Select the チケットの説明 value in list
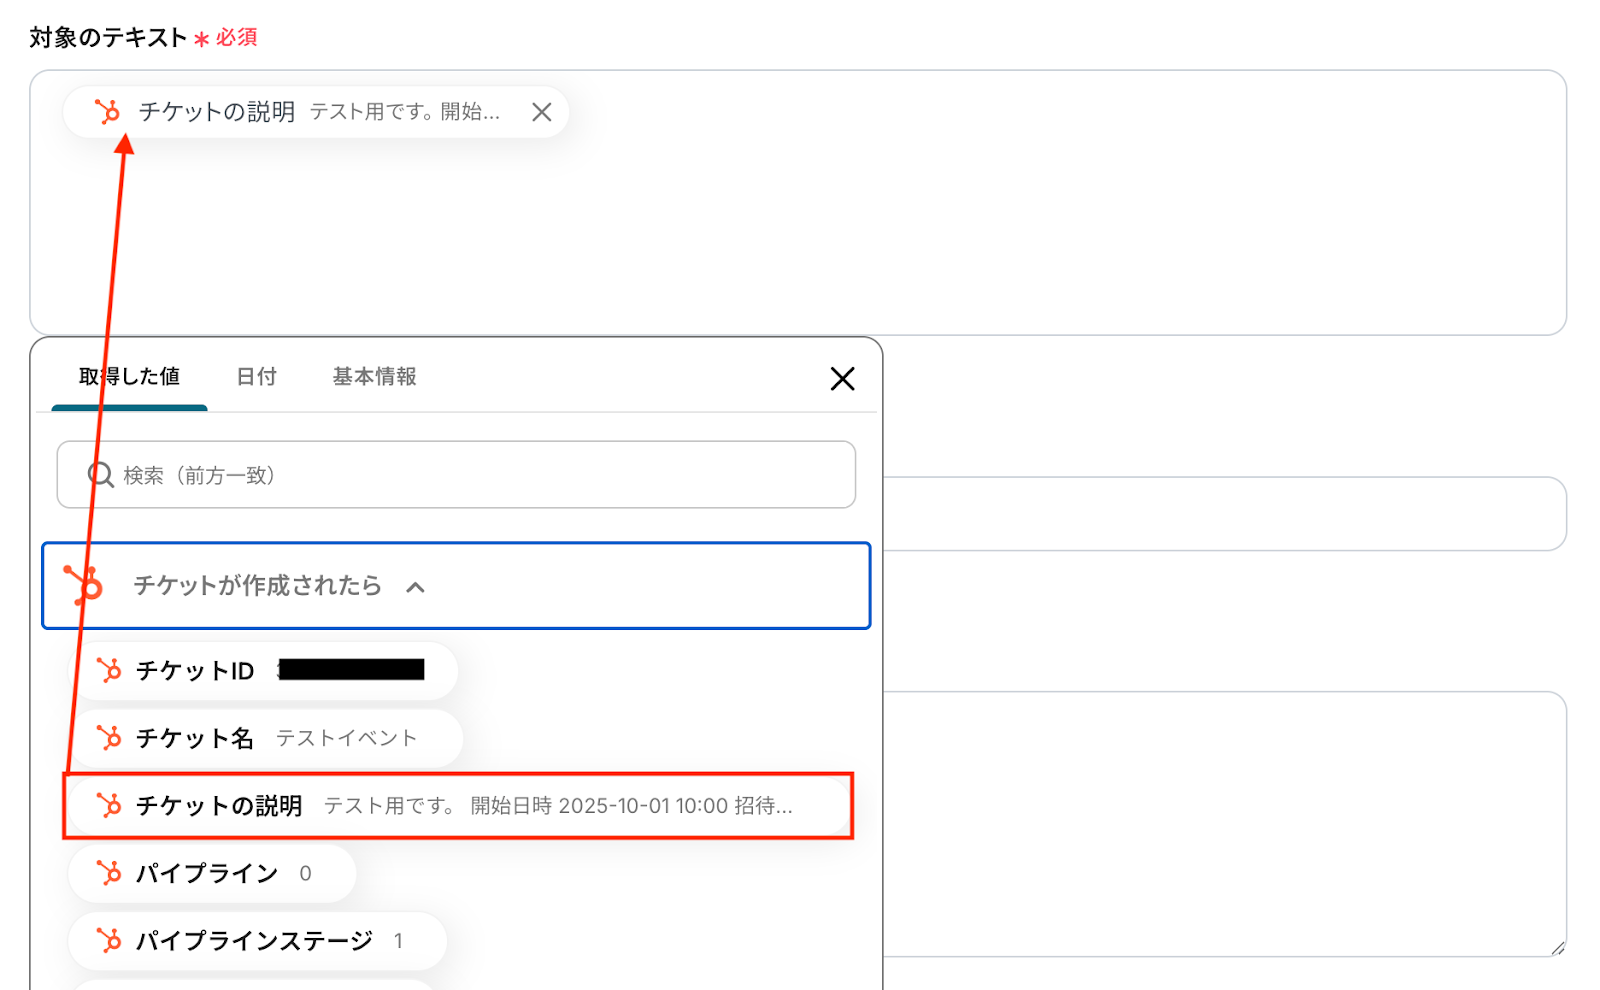1600x990 pixels. 457,806
